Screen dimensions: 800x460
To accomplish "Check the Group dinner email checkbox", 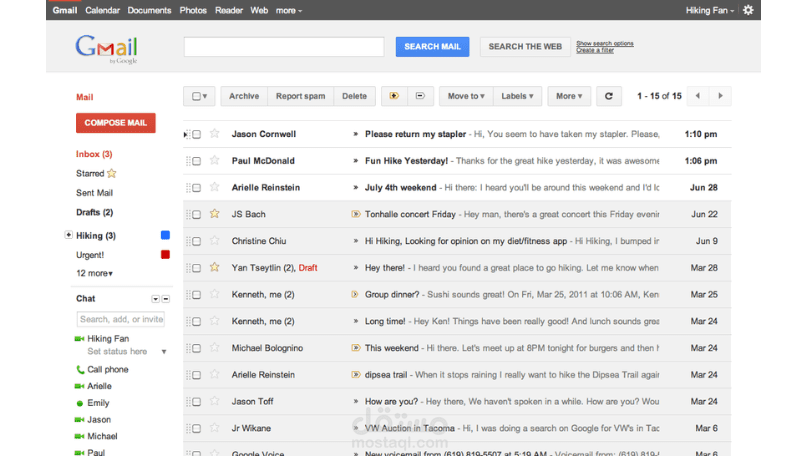I will coord(196,295).
